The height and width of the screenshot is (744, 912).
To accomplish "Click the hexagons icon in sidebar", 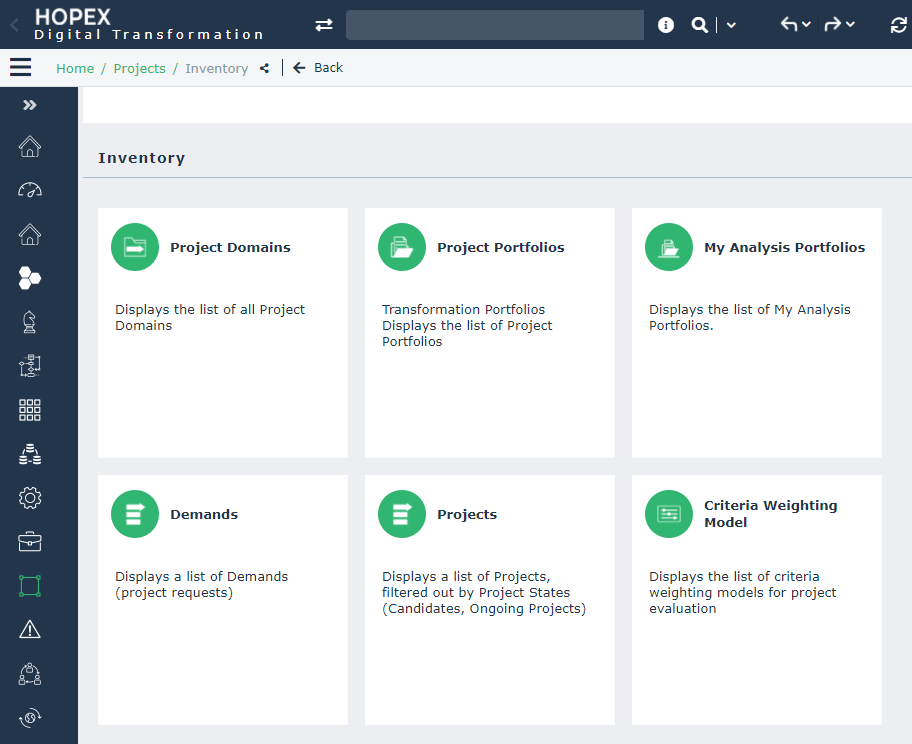I will tap(30, 278).
